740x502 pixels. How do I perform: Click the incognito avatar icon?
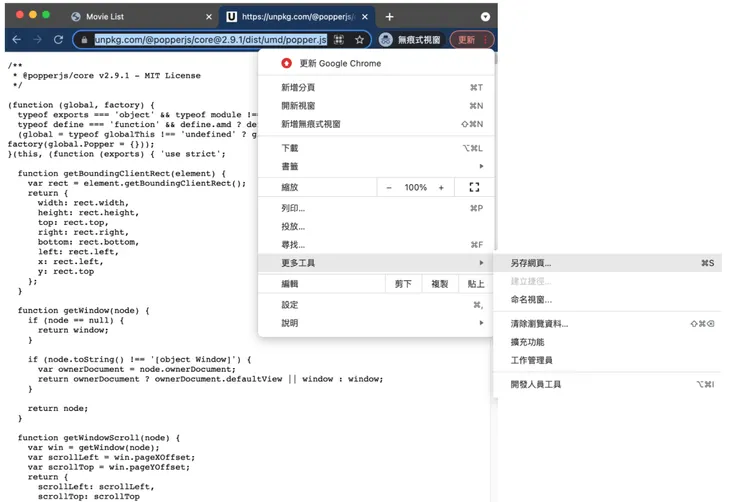(386, 40)
